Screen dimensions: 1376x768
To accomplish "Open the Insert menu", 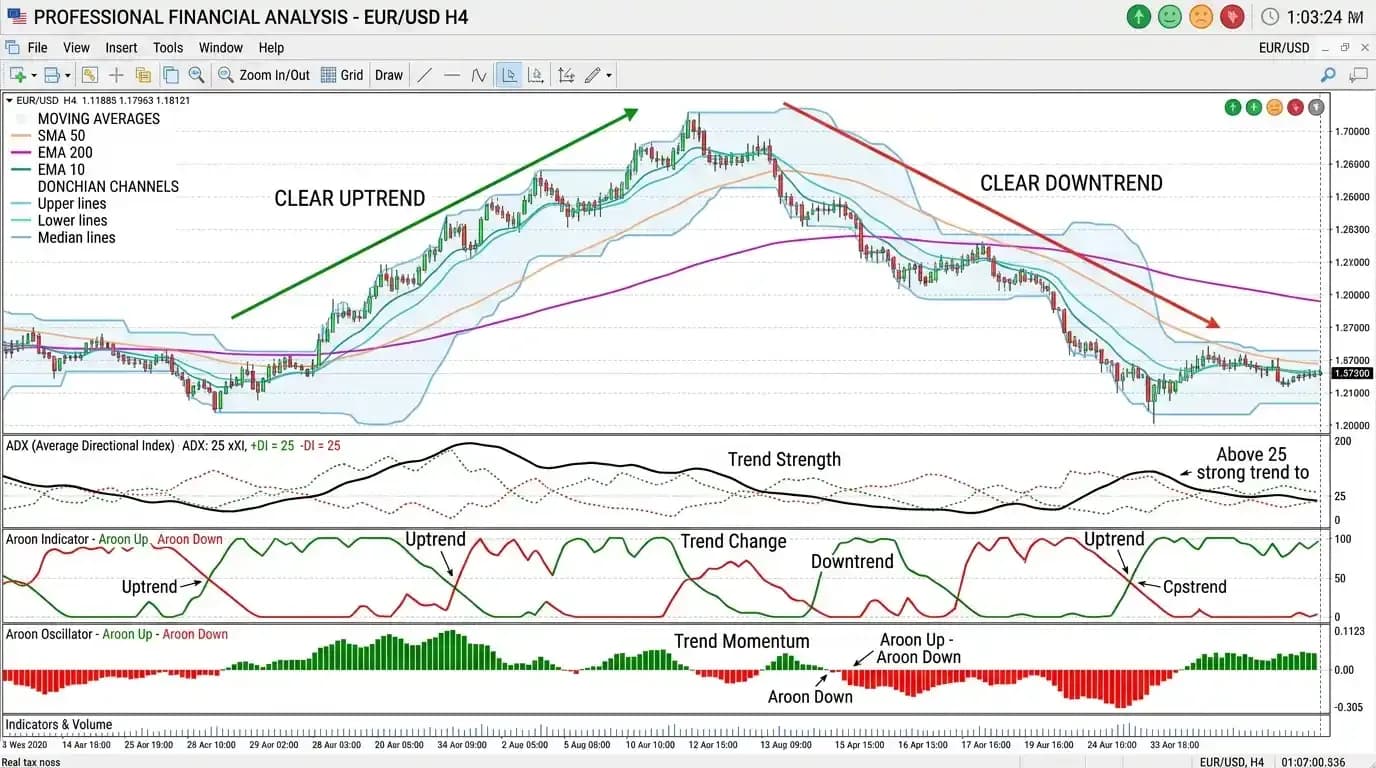I will point(121,47).
